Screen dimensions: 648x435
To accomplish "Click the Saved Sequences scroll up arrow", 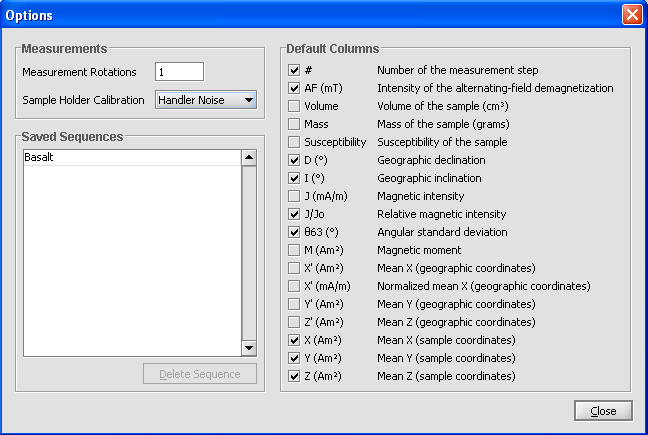I will pyautogui.click(x=249, y=157).
